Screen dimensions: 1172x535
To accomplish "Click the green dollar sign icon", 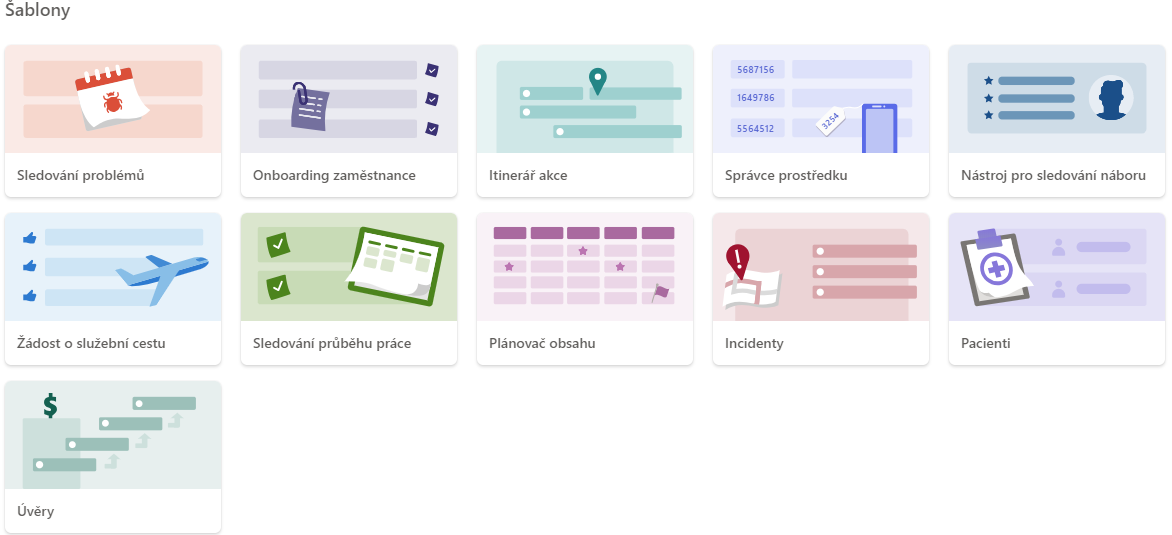I will click(50, 406).
